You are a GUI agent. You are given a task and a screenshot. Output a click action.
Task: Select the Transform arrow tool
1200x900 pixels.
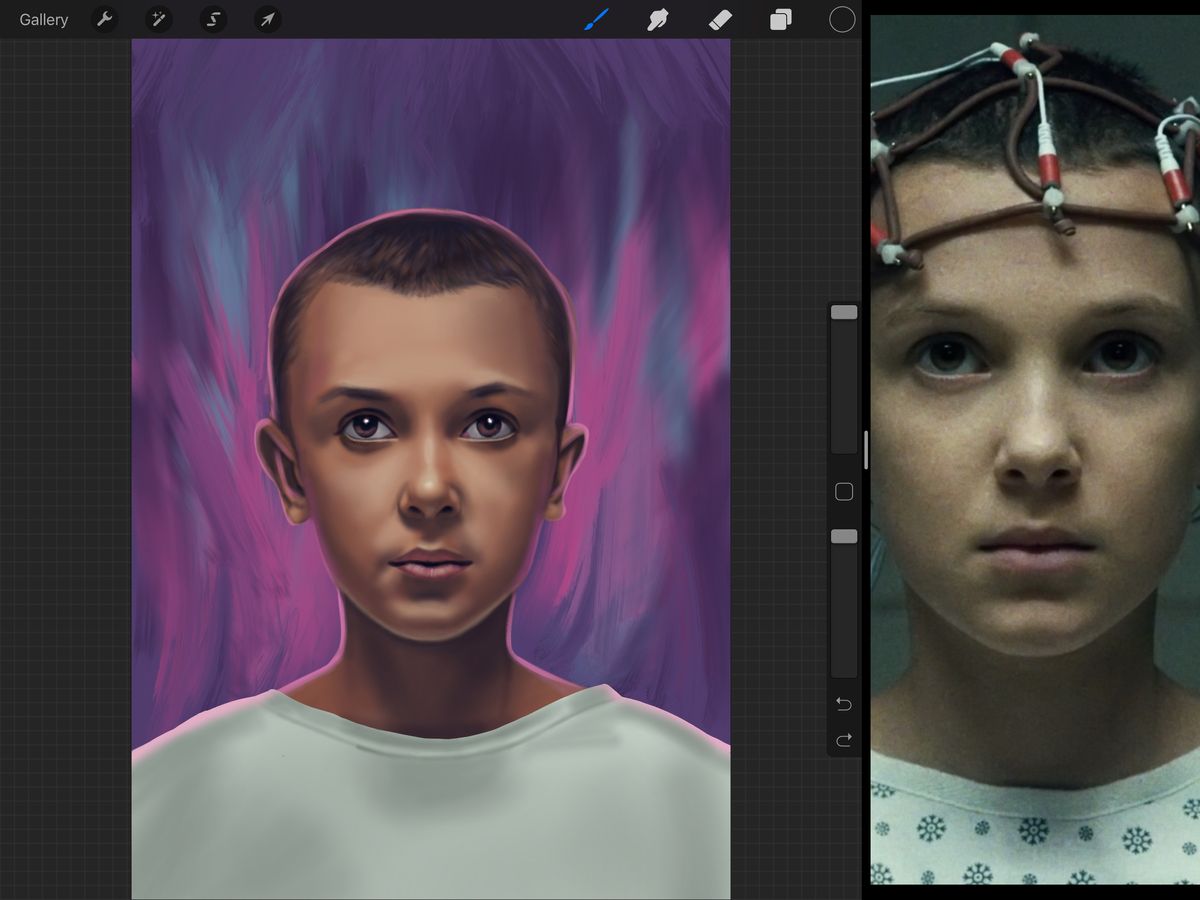click(x=266, y=19)
